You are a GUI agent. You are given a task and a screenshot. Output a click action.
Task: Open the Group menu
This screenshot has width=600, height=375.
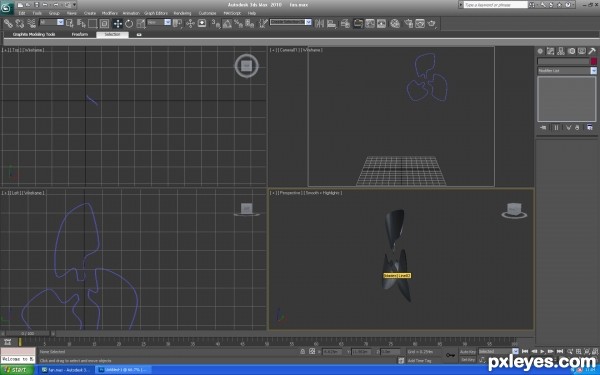click(x=54, y=13)
